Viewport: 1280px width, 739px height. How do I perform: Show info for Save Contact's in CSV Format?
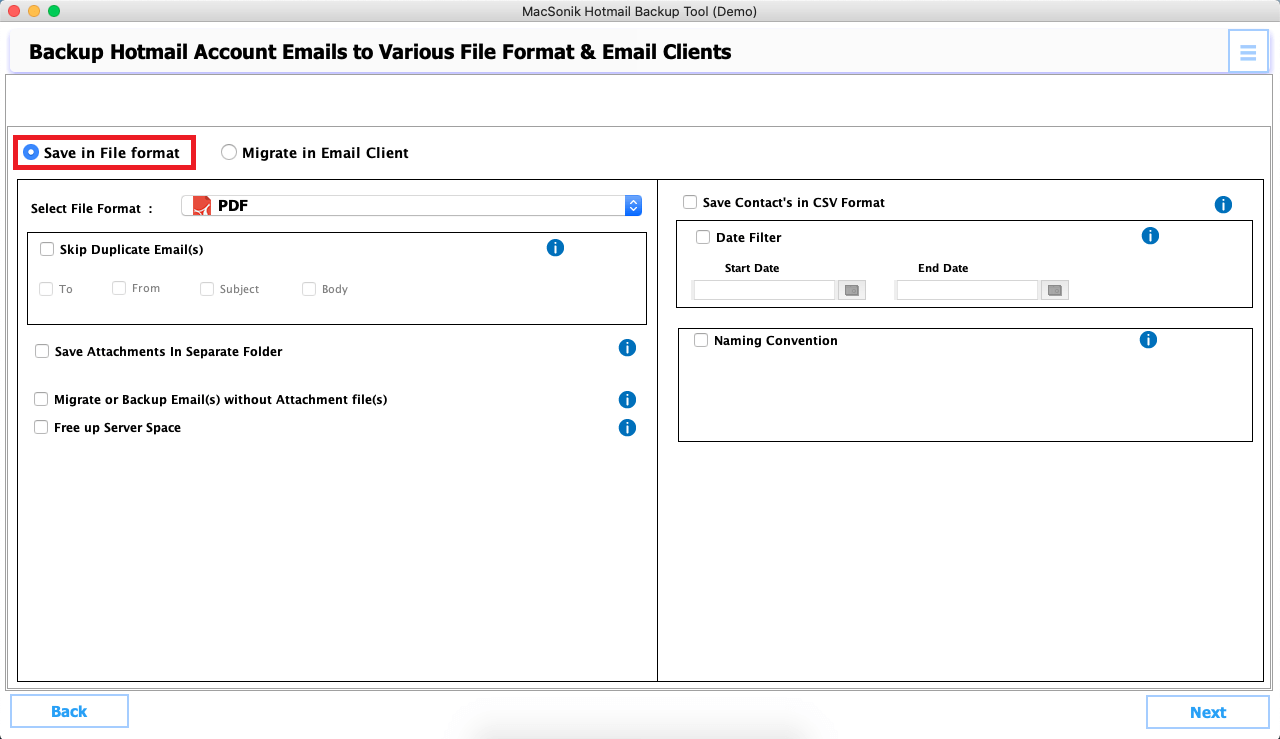point(1223,204)
